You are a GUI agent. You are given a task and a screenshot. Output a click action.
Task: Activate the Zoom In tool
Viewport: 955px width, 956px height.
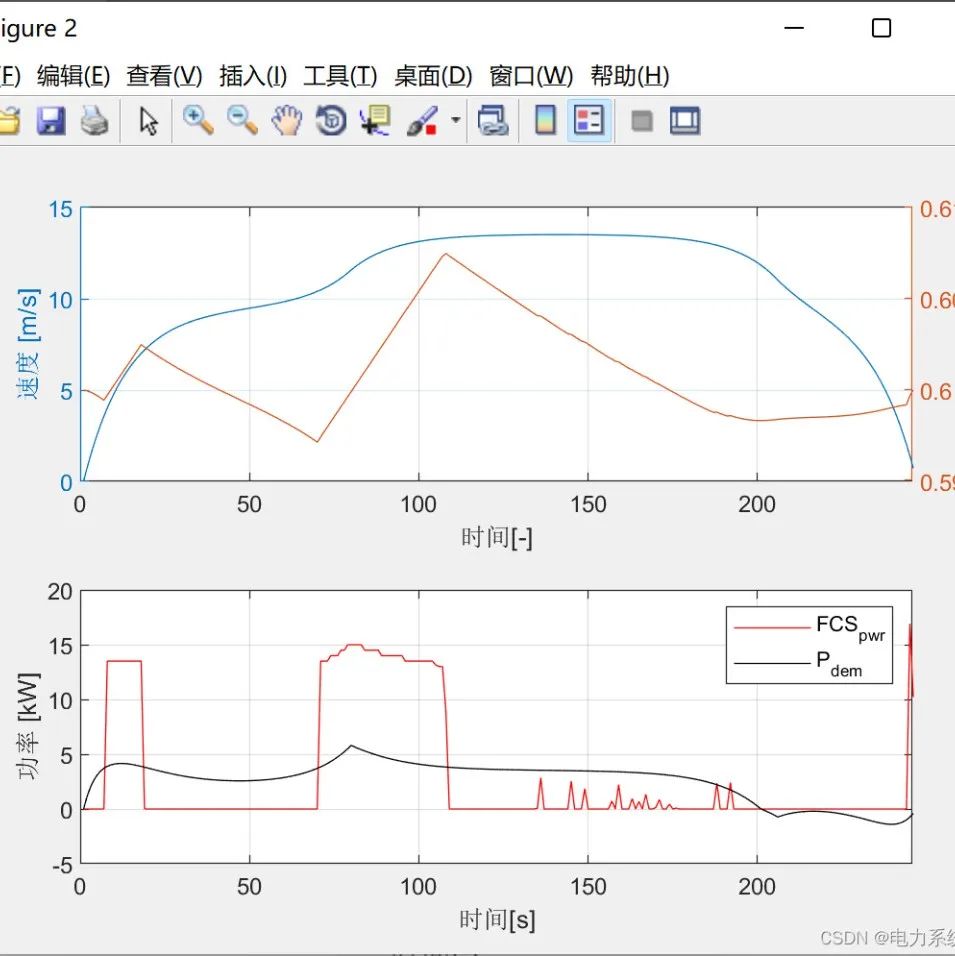pyautogui.click(x=198, y=120)
